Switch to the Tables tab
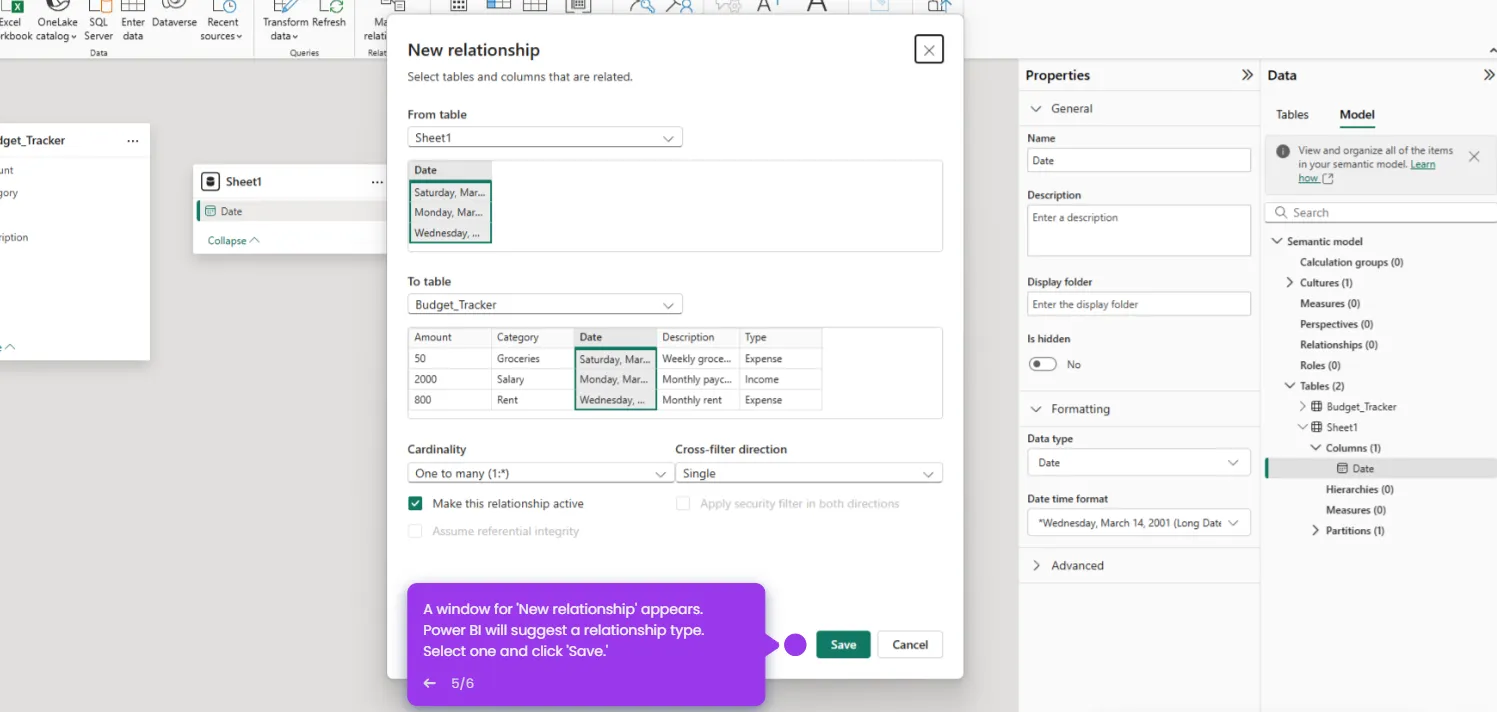Viewport: 1497px width, 712px height. coord(1292,115)
